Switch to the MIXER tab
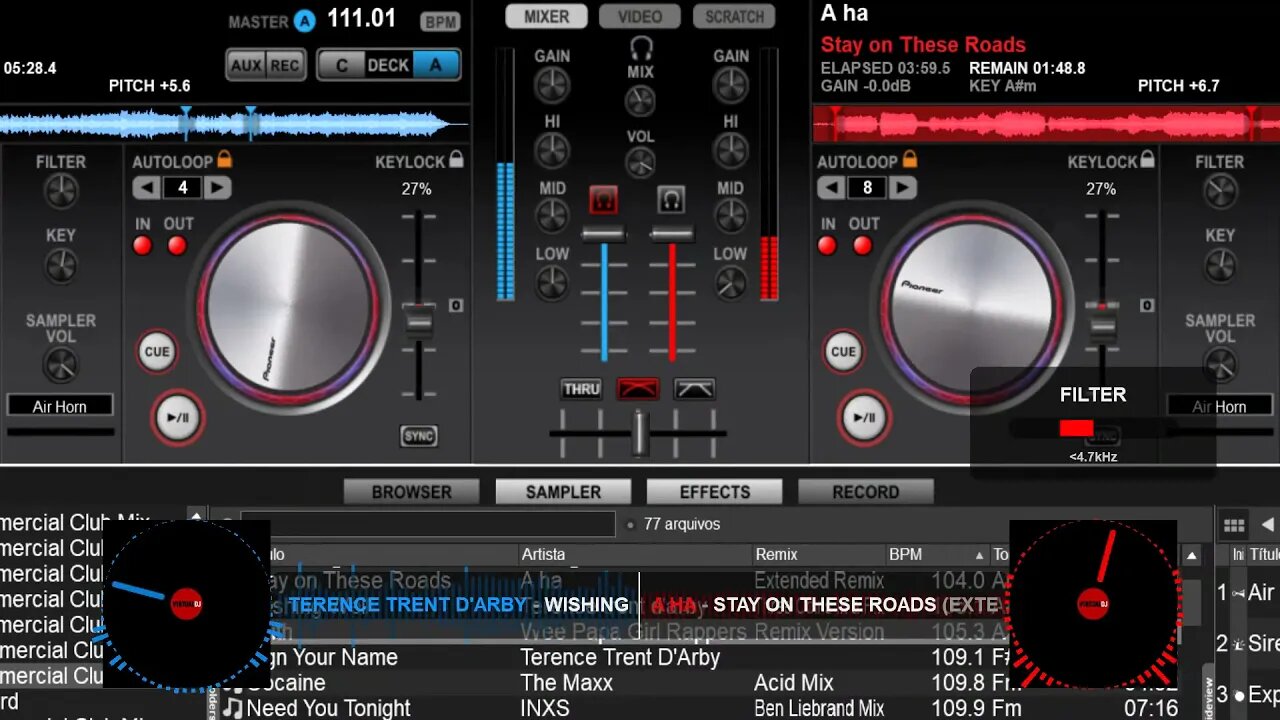Viewport: 1280px width, 720px height. point(547,16)
